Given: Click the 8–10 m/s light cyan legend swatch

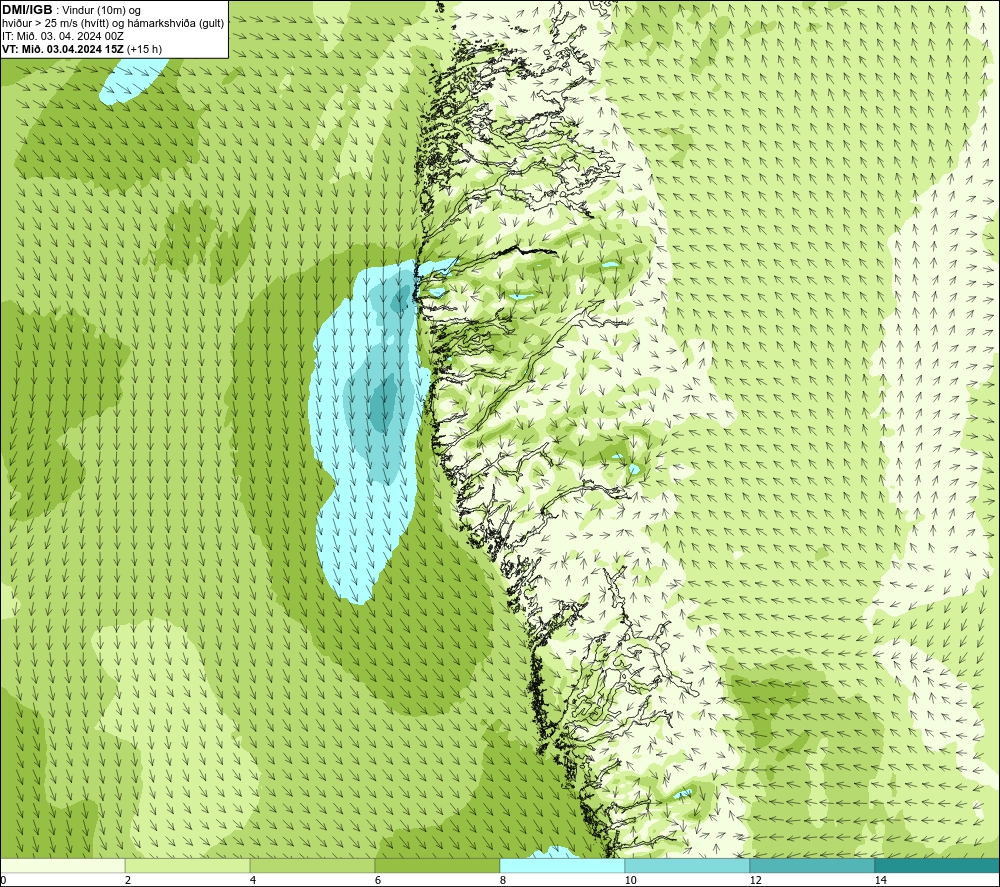Looking at the screenshot, I should coord(562,865).
